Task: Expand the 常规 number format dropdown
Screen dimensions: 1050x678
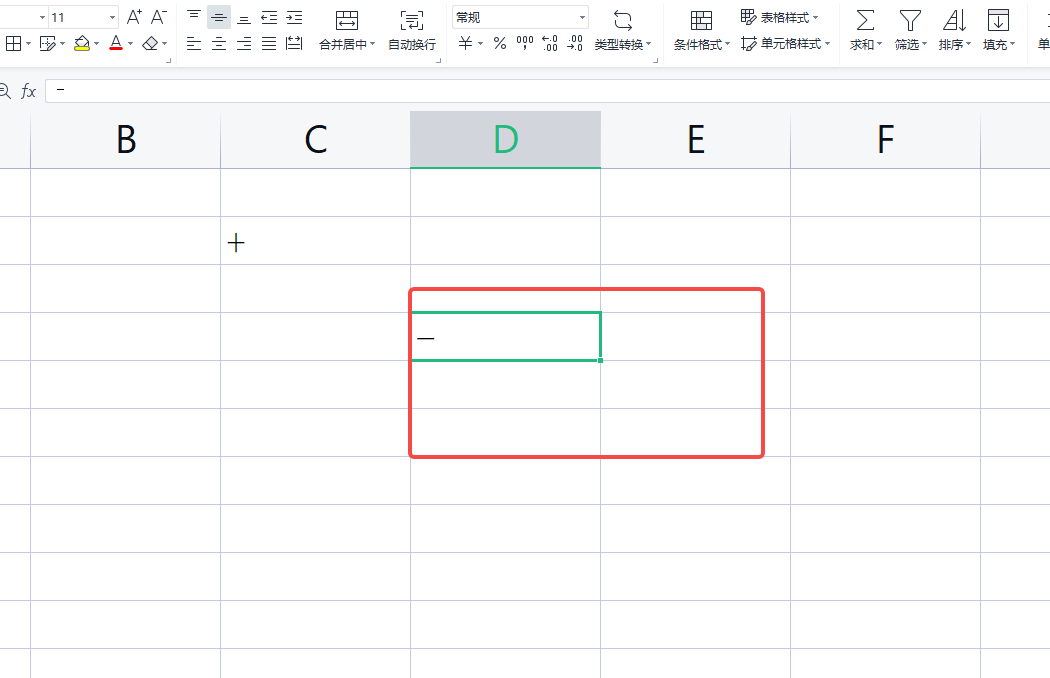Action: [582, 18]
